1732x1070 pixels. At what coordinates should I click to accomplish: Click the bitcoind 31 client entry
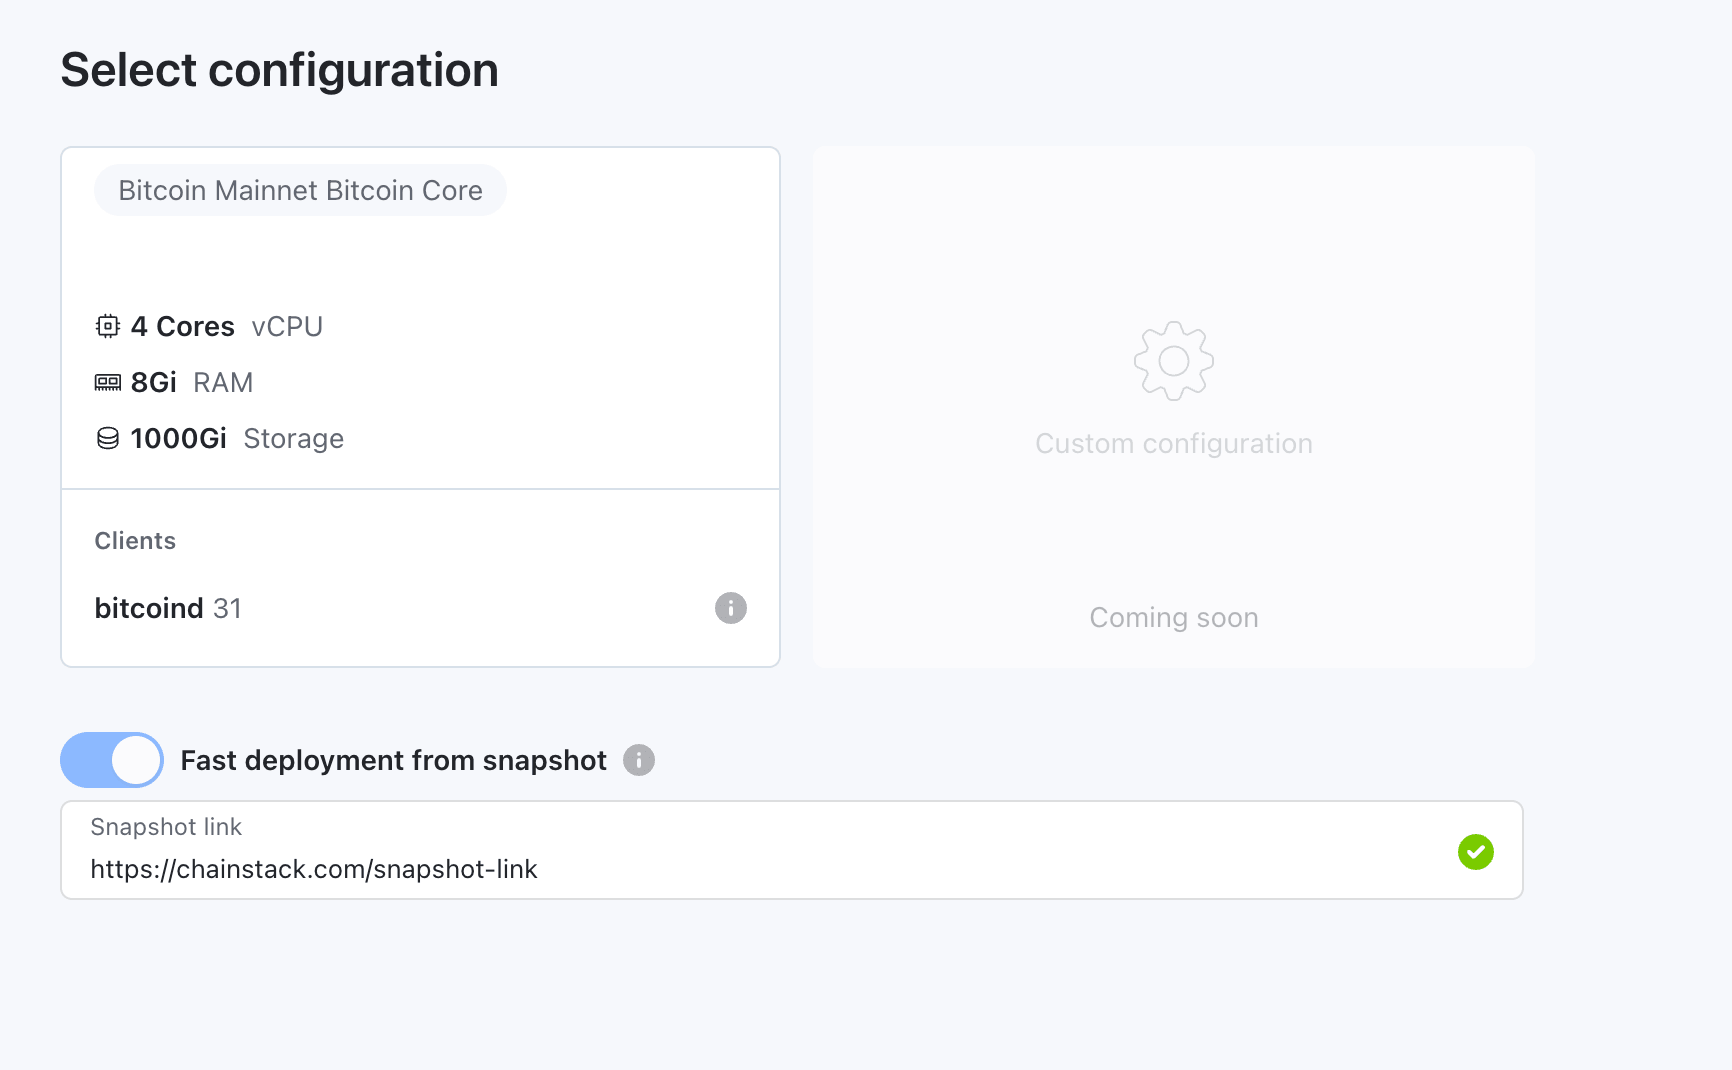(x=168, y=608)
